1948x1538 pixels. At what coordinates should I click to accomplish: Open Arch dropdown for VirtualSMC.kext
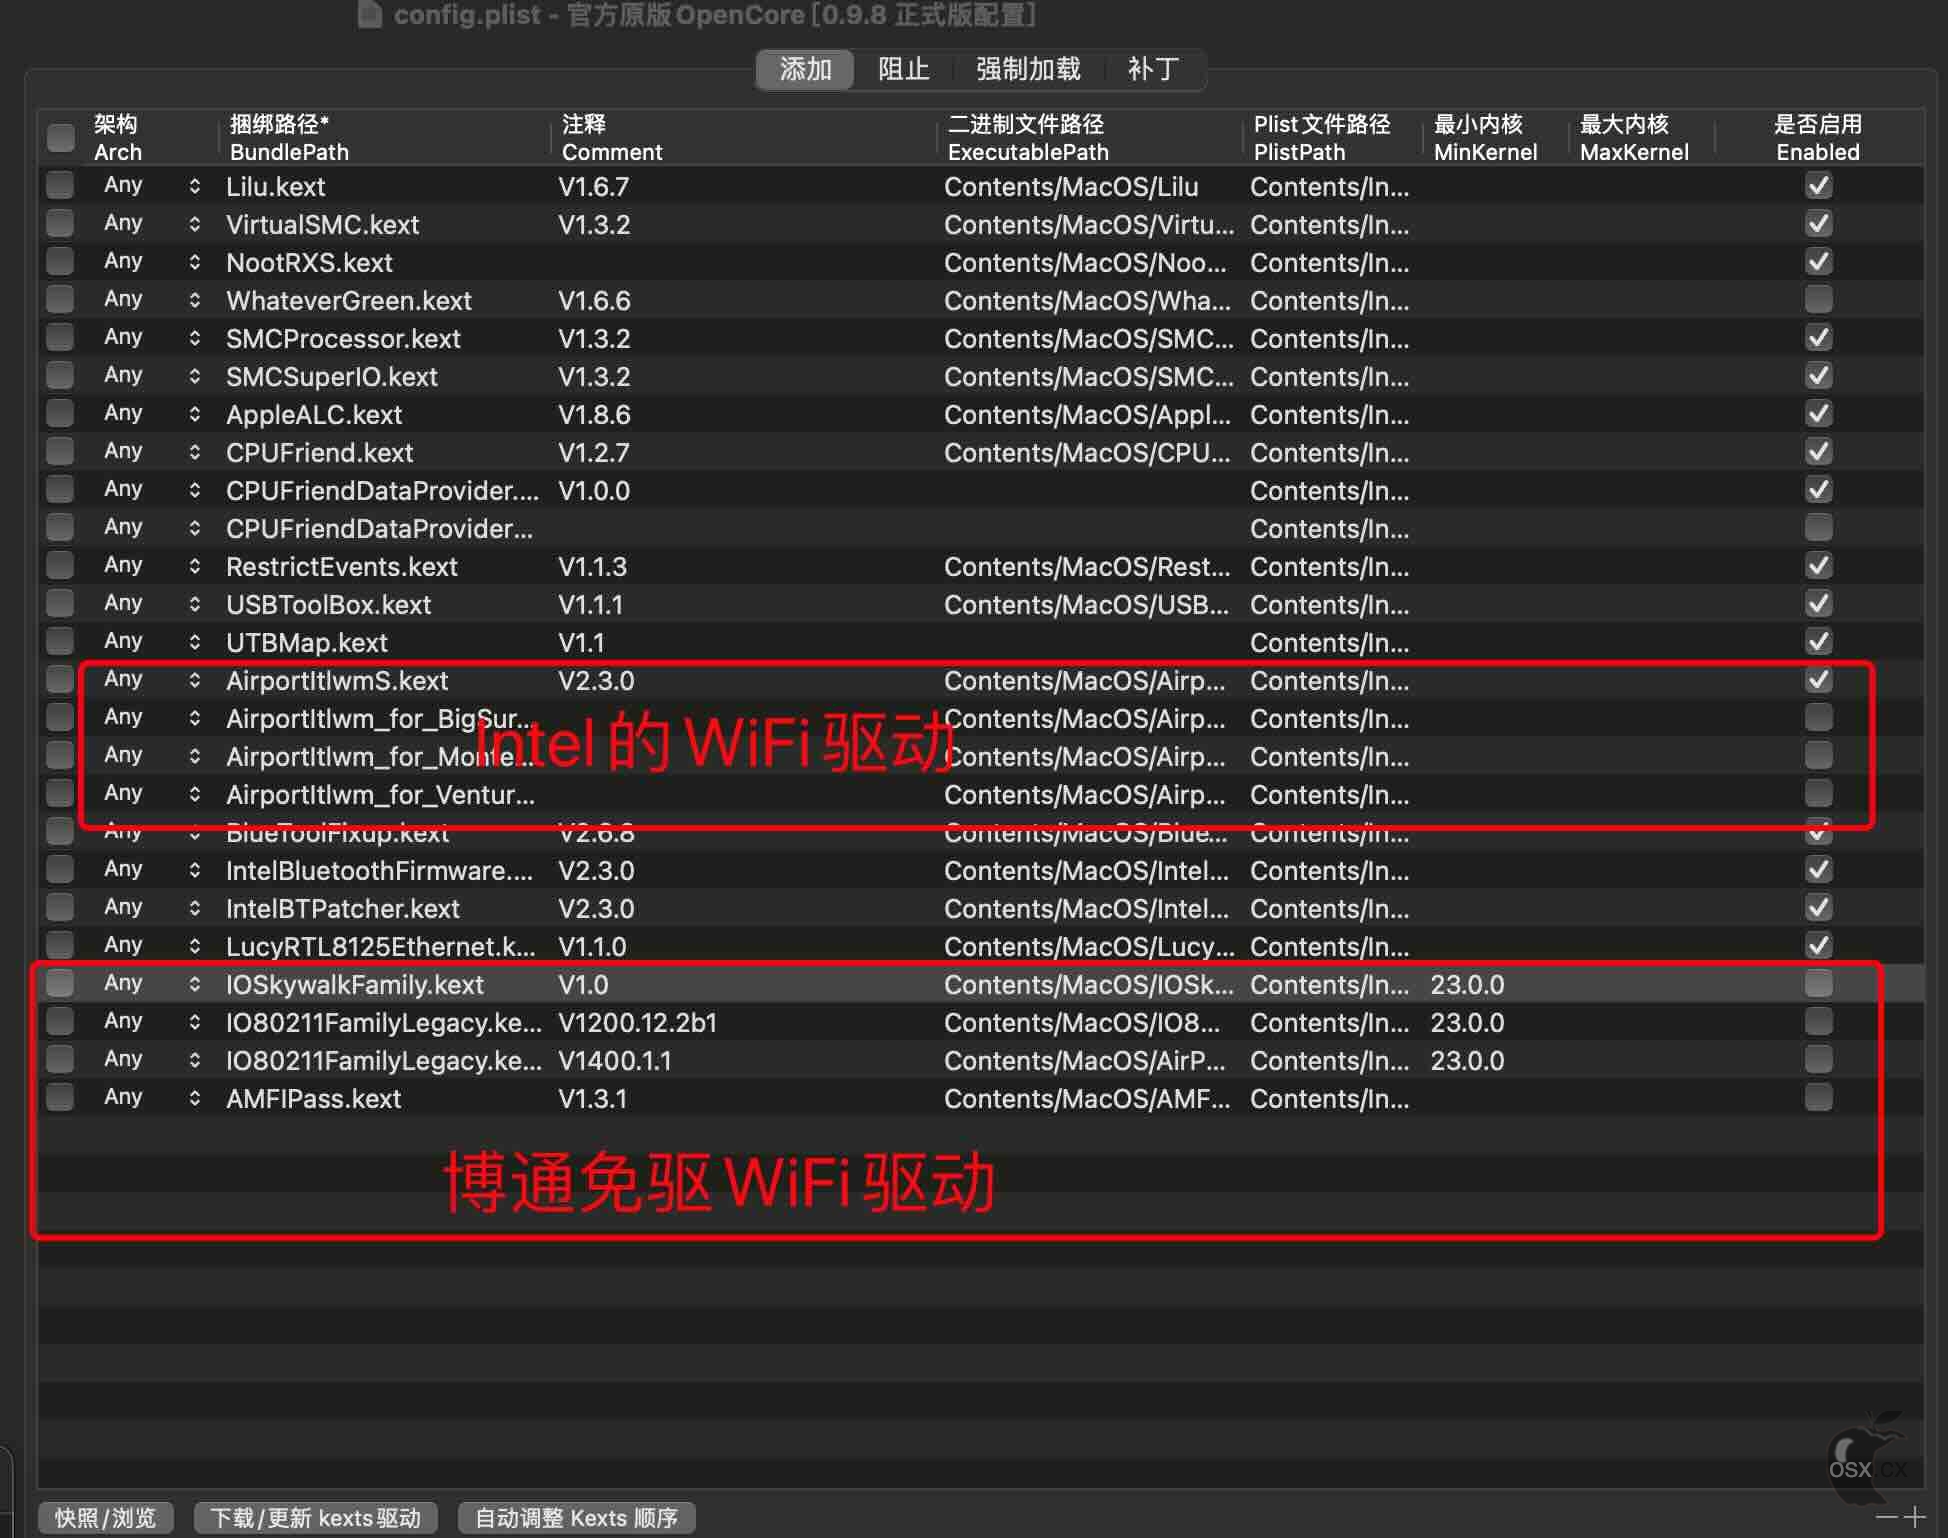coord(194,224)
